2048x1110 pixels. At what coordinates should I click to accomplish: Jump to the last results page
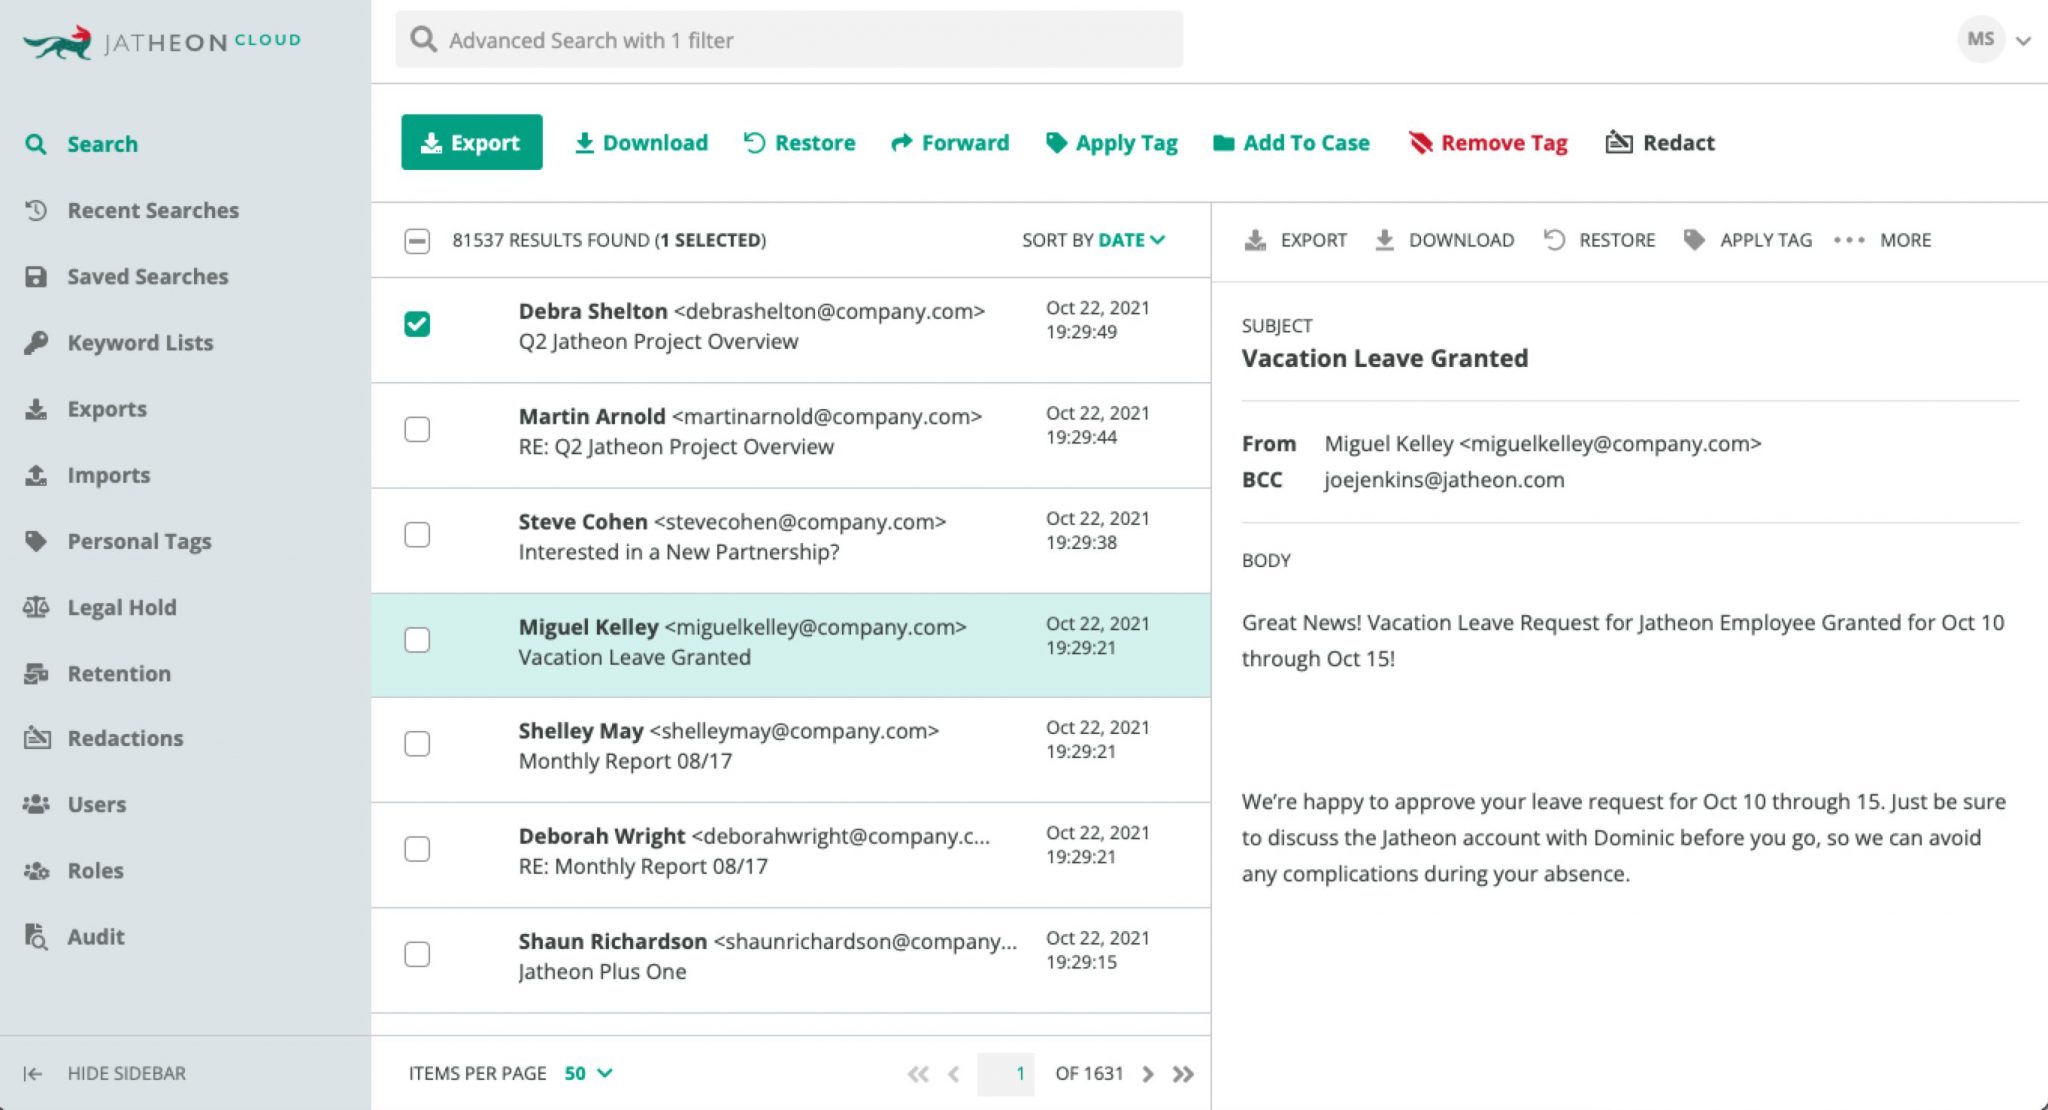(1183, 1074)
